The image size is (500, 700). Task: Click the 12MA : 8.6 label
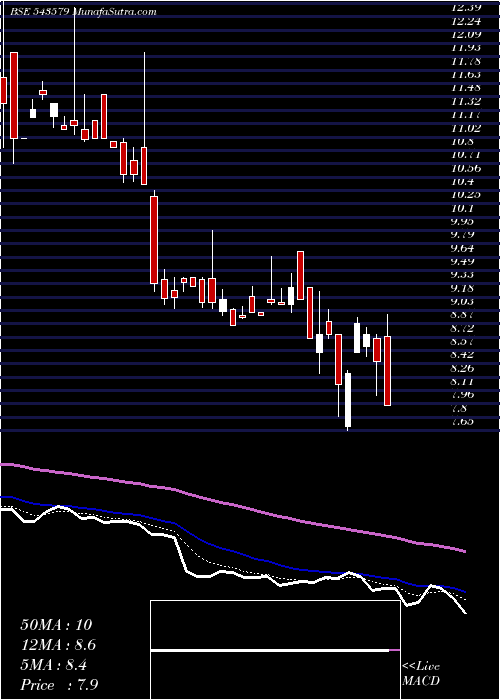point(59,645)
